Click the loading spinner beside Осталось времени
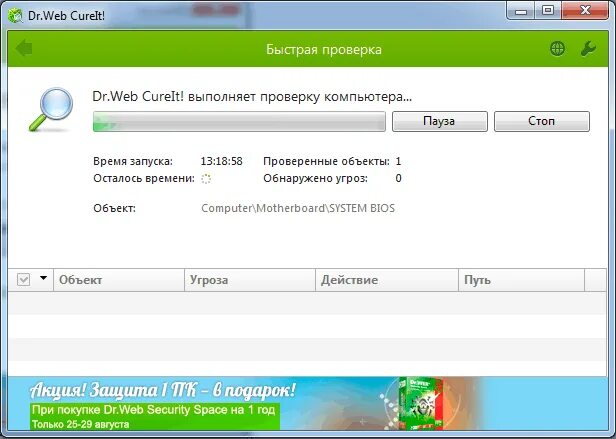Screen dimensions: 616x439 tap(206, 179)
